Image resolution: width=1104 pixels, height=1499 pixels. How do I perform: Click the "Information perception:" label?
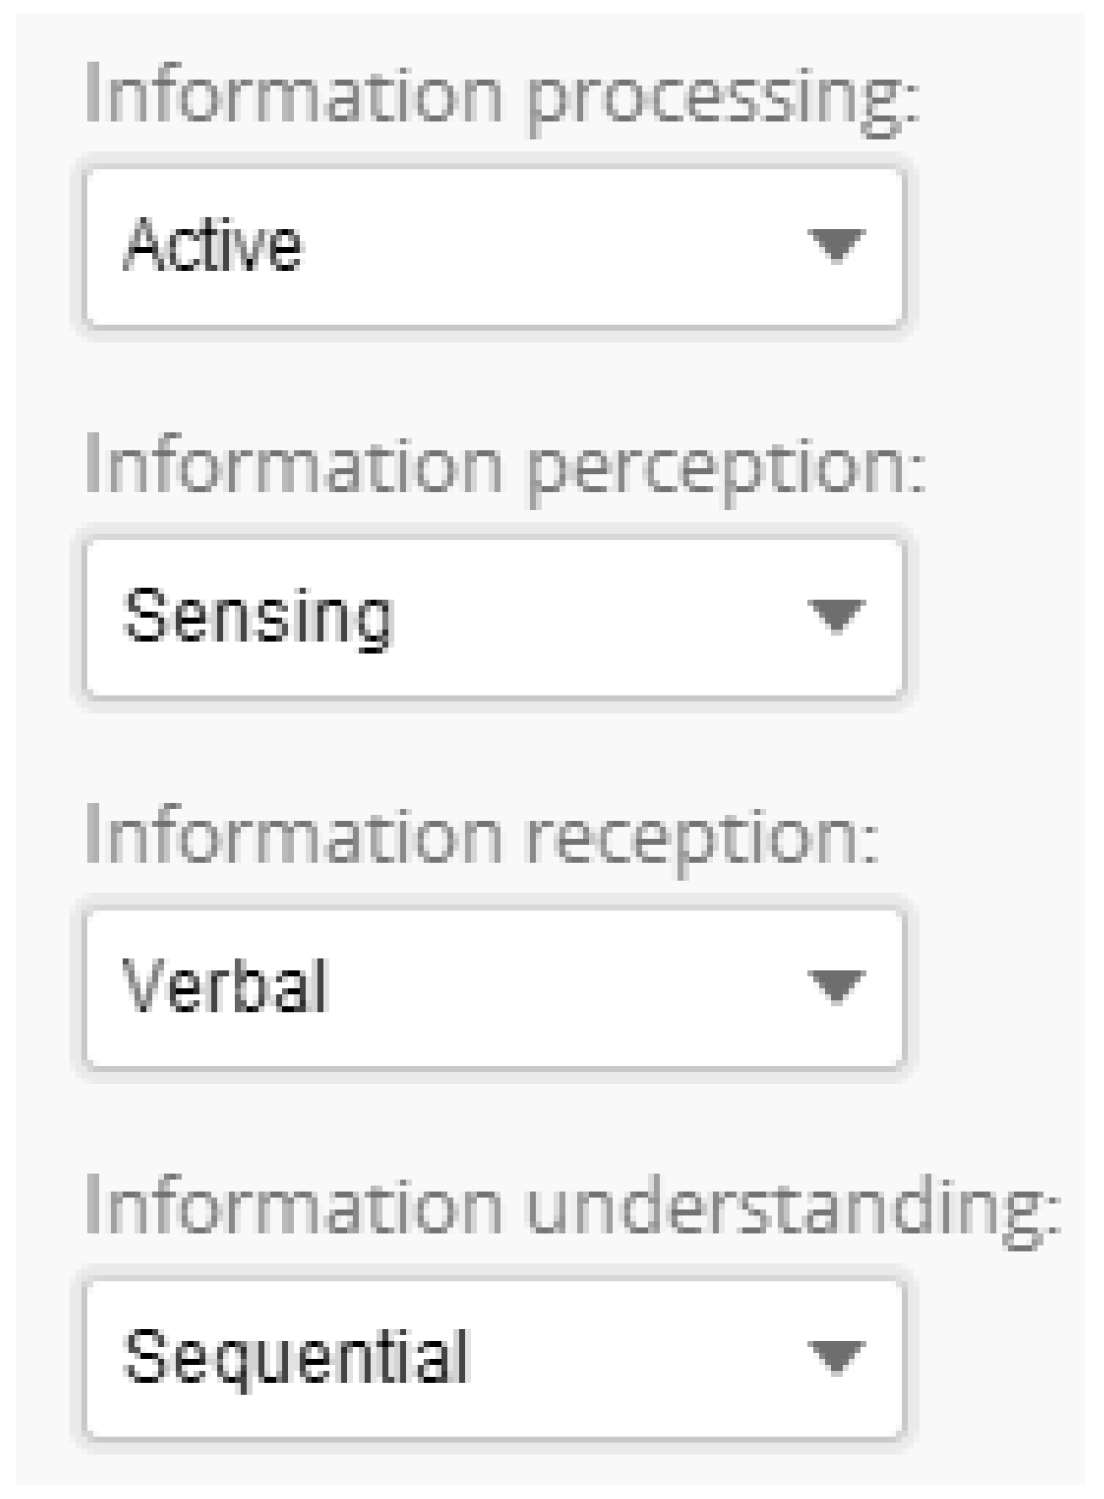[505, 466]
